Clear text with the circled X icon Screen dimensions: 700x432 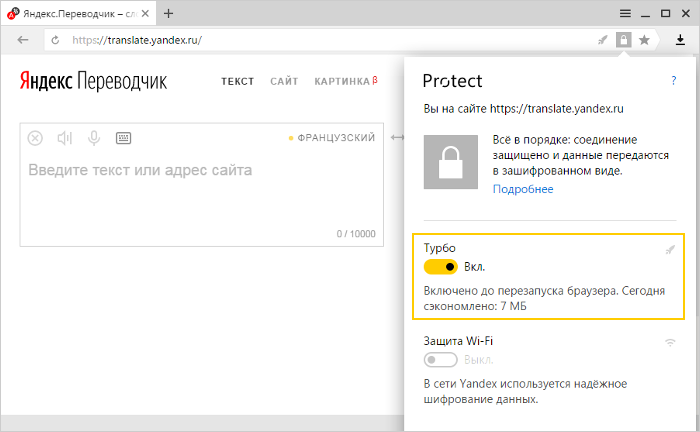pos(35,138)
